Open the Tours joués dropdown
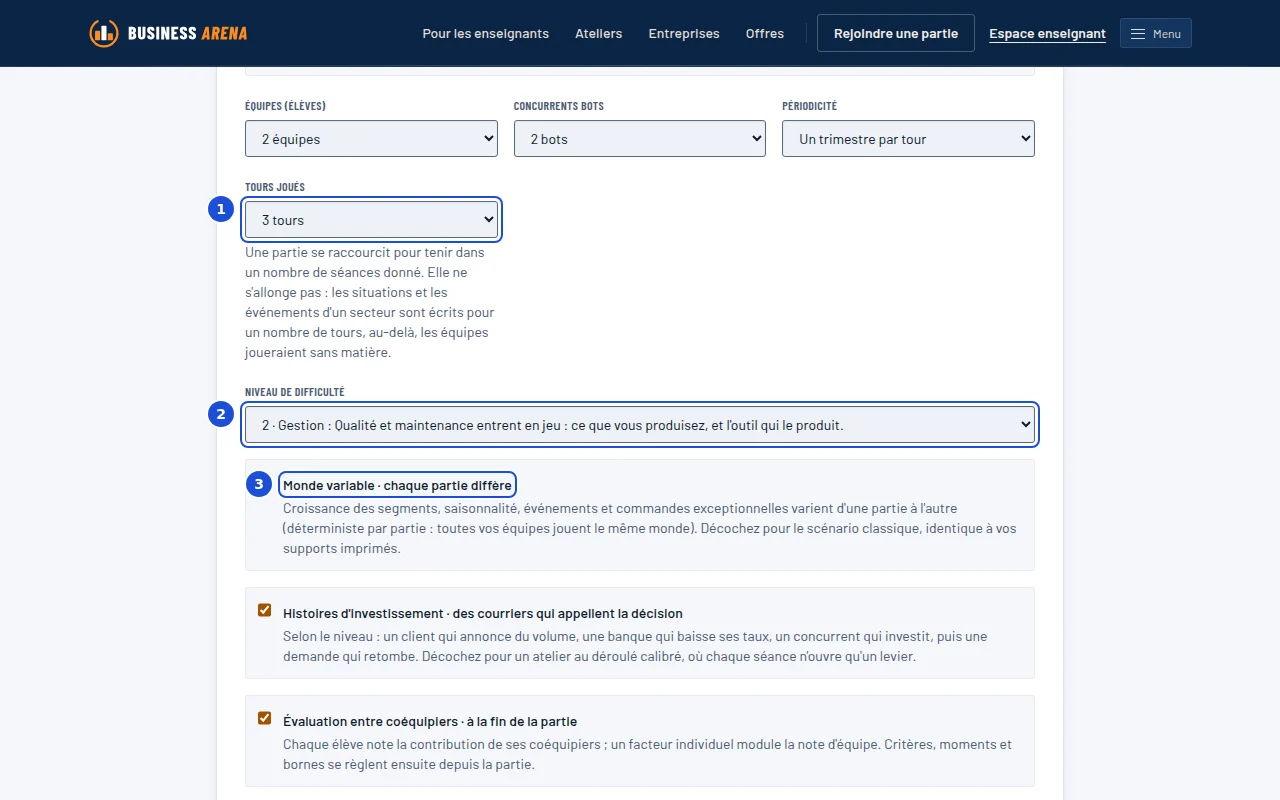Viewport: 1280px width, 800px height. pyautogui.click(x=371, y=220)
